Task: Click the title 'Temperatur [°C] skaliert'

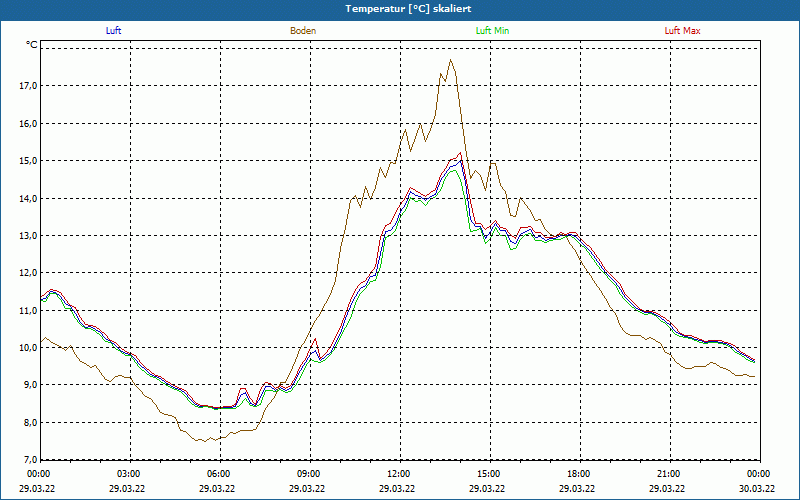Action: coord(408,9)
